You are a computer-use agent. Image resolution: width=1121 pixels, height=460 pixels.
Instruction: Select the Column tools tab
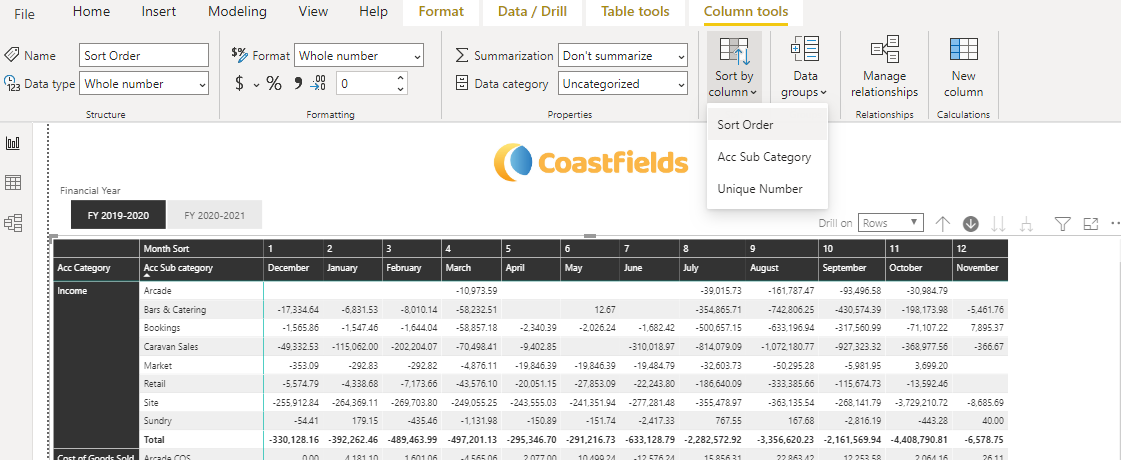746,12
